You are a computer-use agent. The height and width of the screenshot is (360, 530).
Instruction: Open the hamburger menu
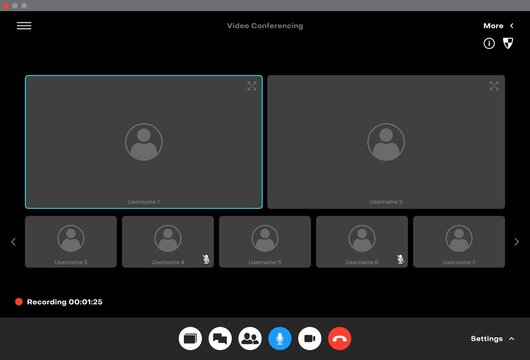click(x=24, y=26)
